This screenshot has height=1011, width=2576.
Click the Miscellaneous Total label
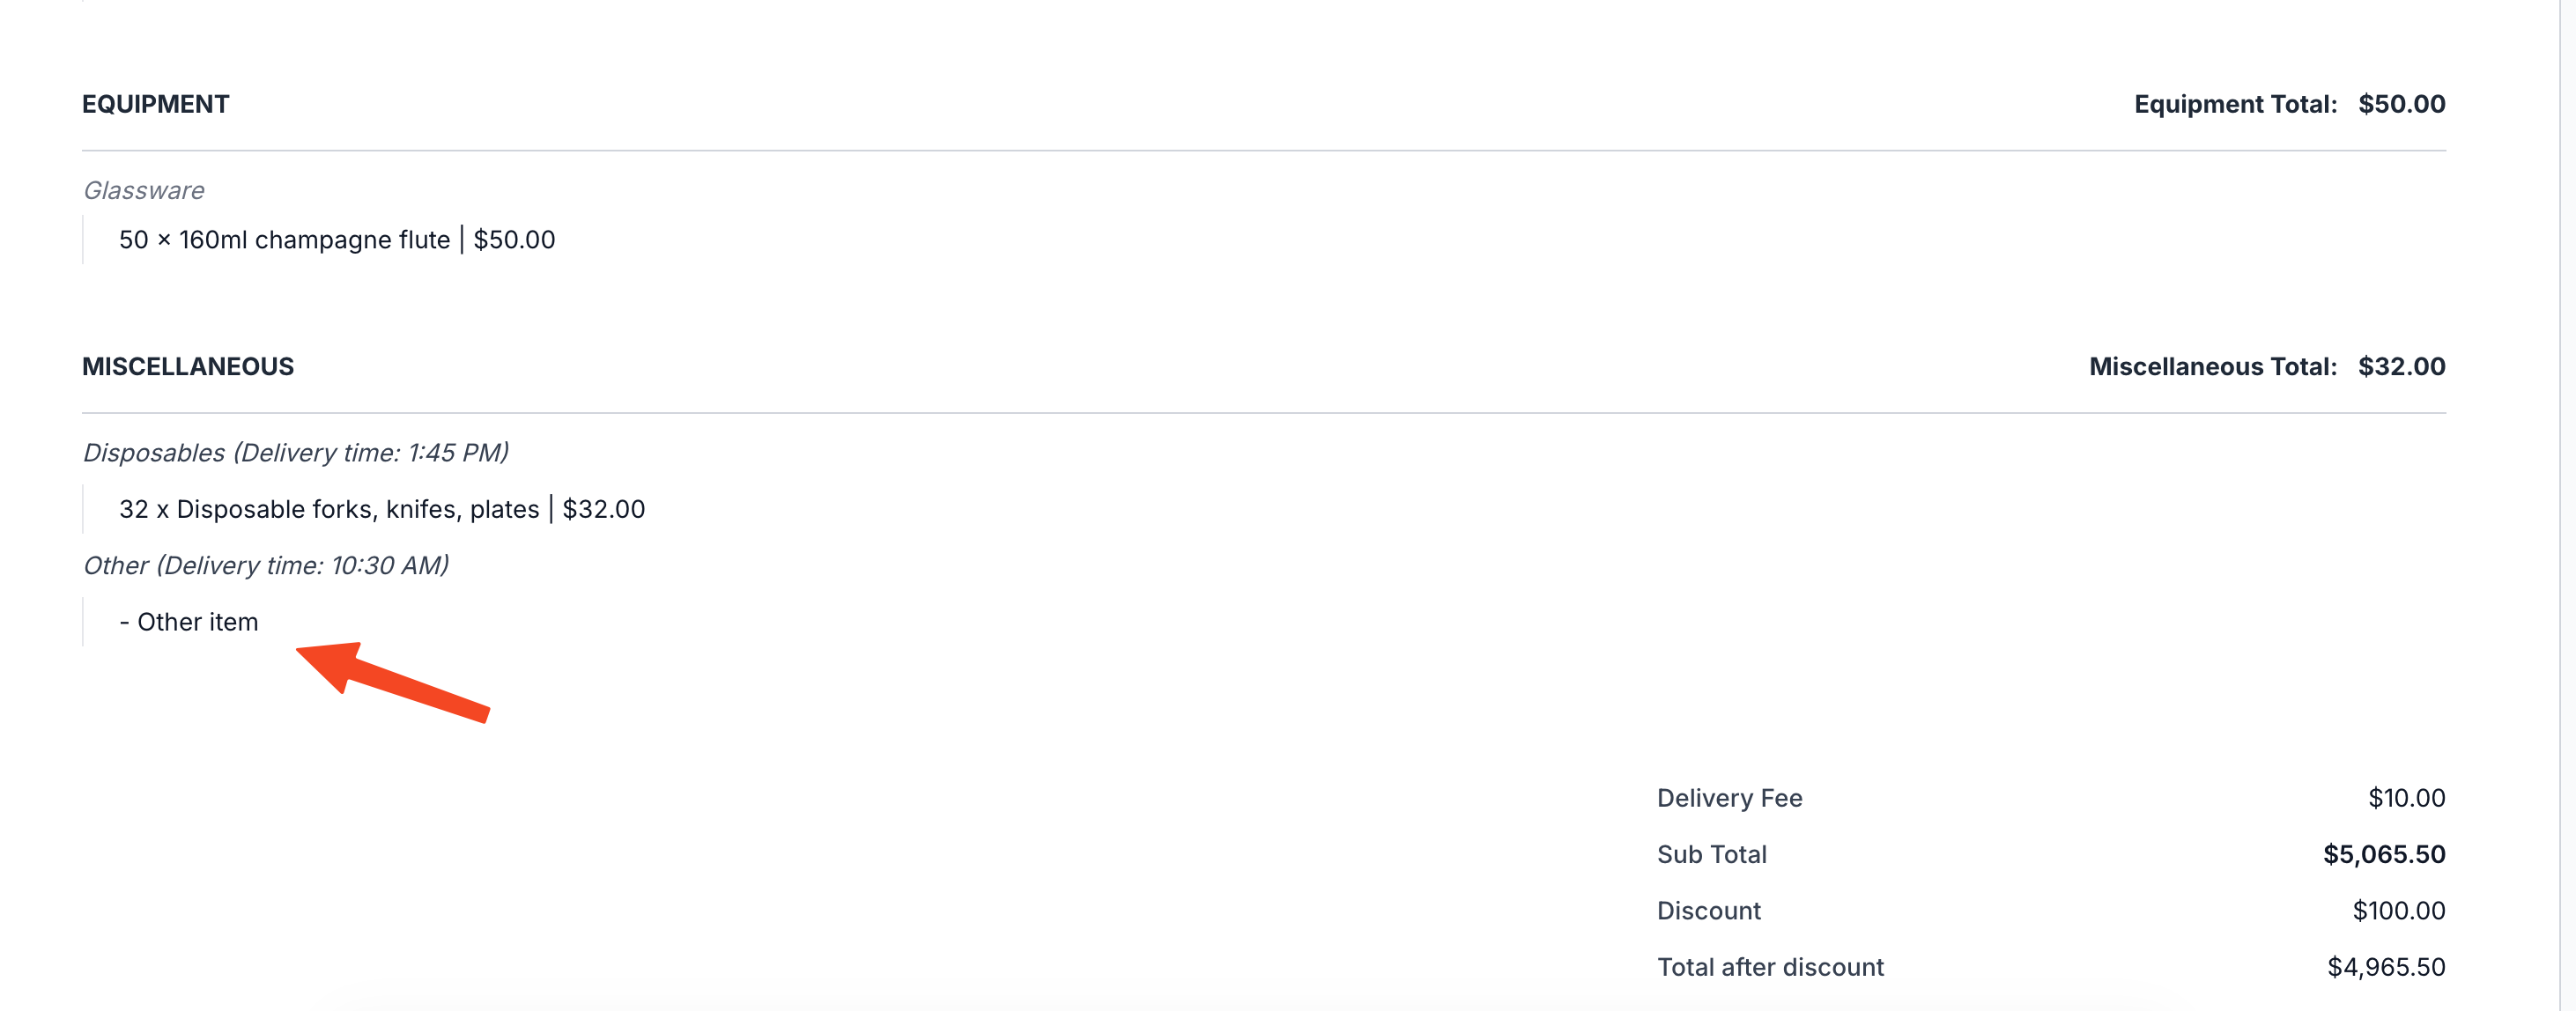(x=2212, y=366)
